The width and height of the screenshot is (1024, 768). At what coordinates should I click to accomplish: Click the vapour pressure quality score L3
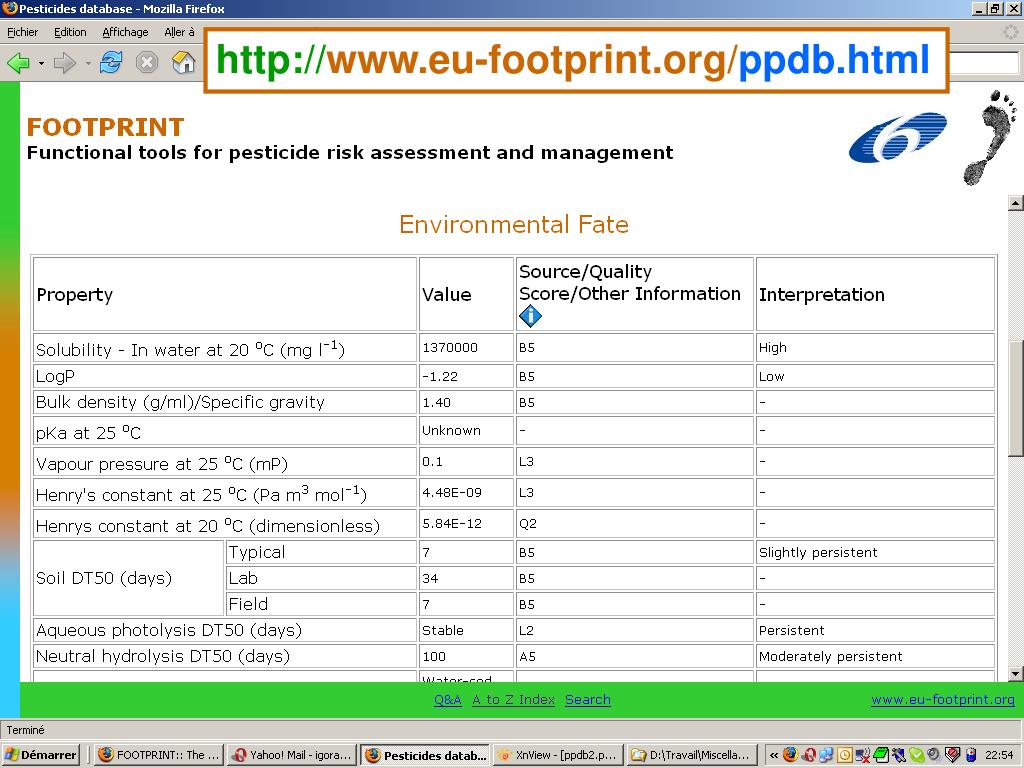526,462
